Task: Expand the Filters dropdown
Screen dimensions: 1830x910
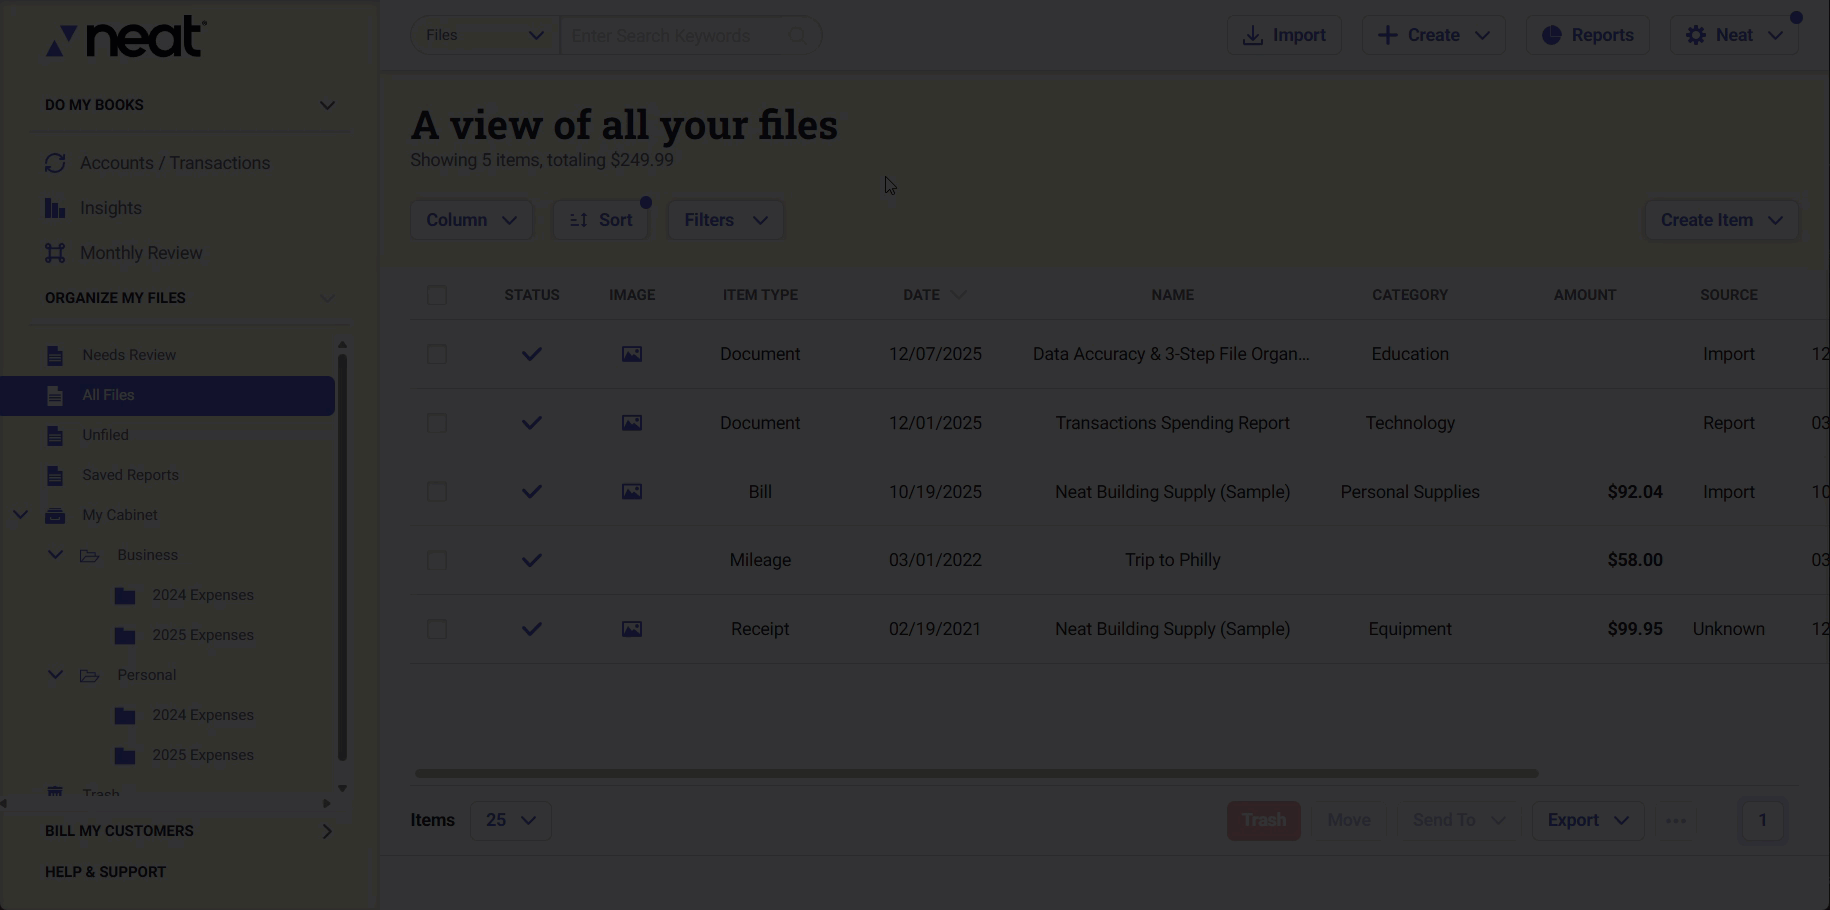Action: pyautogui.click(x=725, y=220)
